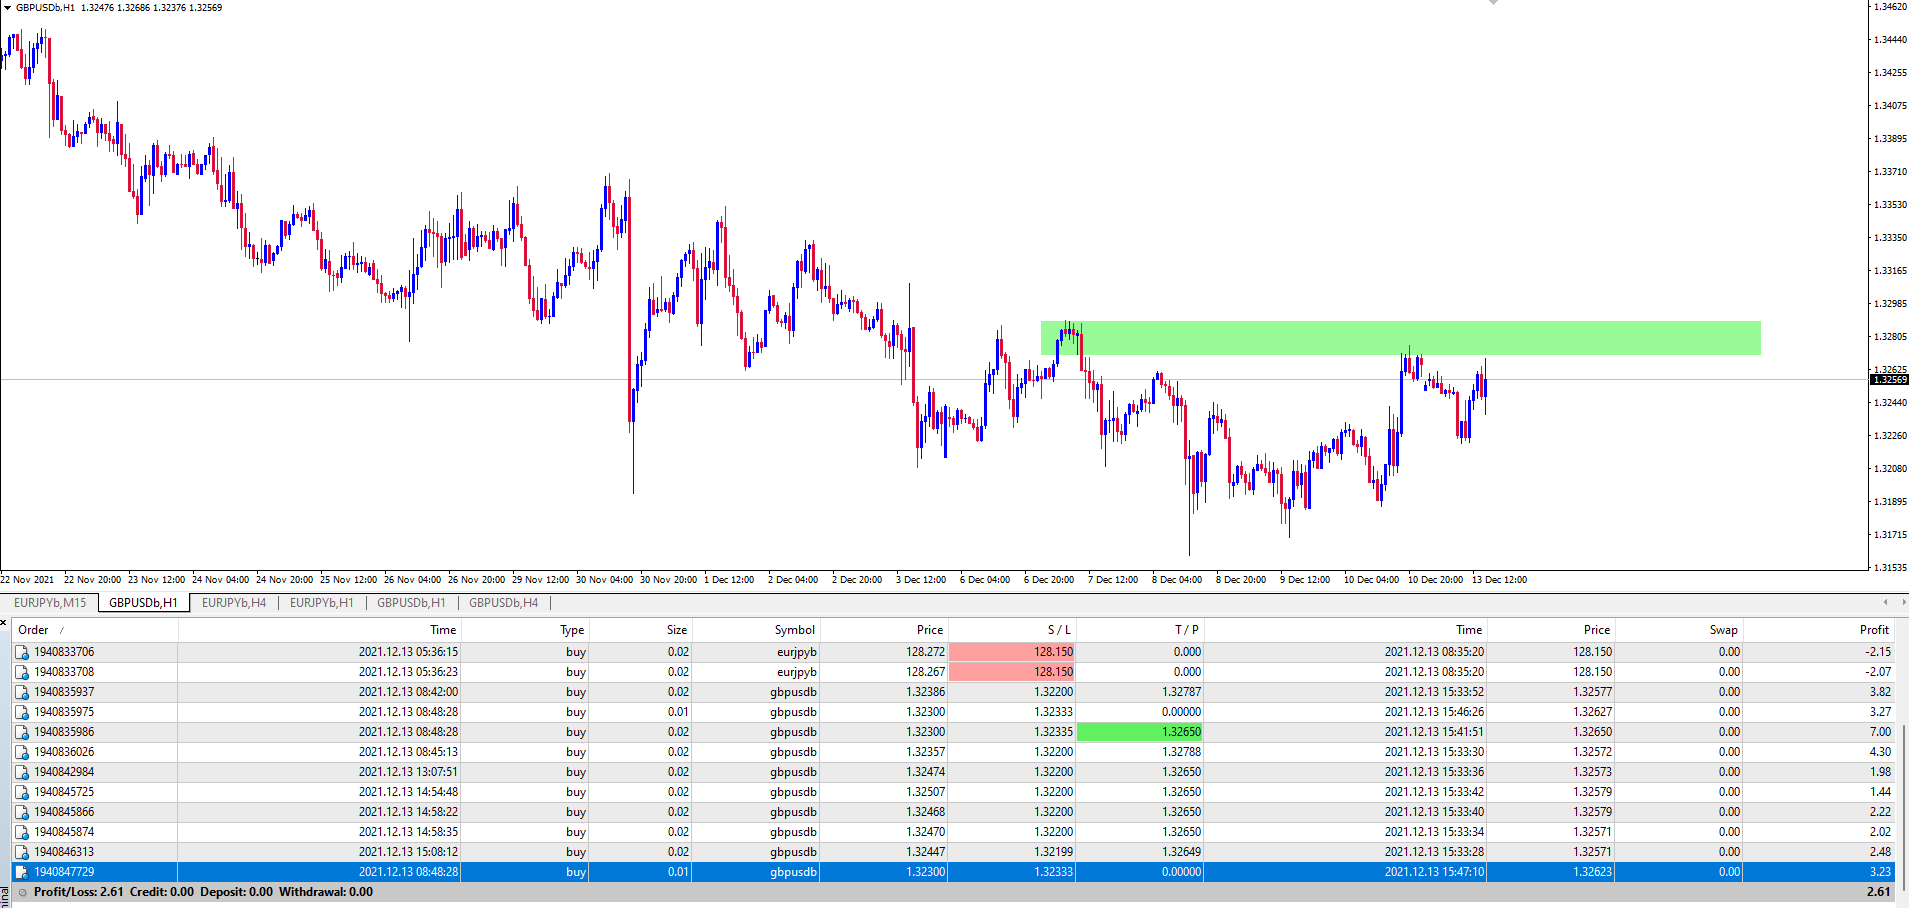Click the order icon for 1940835937
Viewport: 1909px width, 908px height.
coord(21,692)
